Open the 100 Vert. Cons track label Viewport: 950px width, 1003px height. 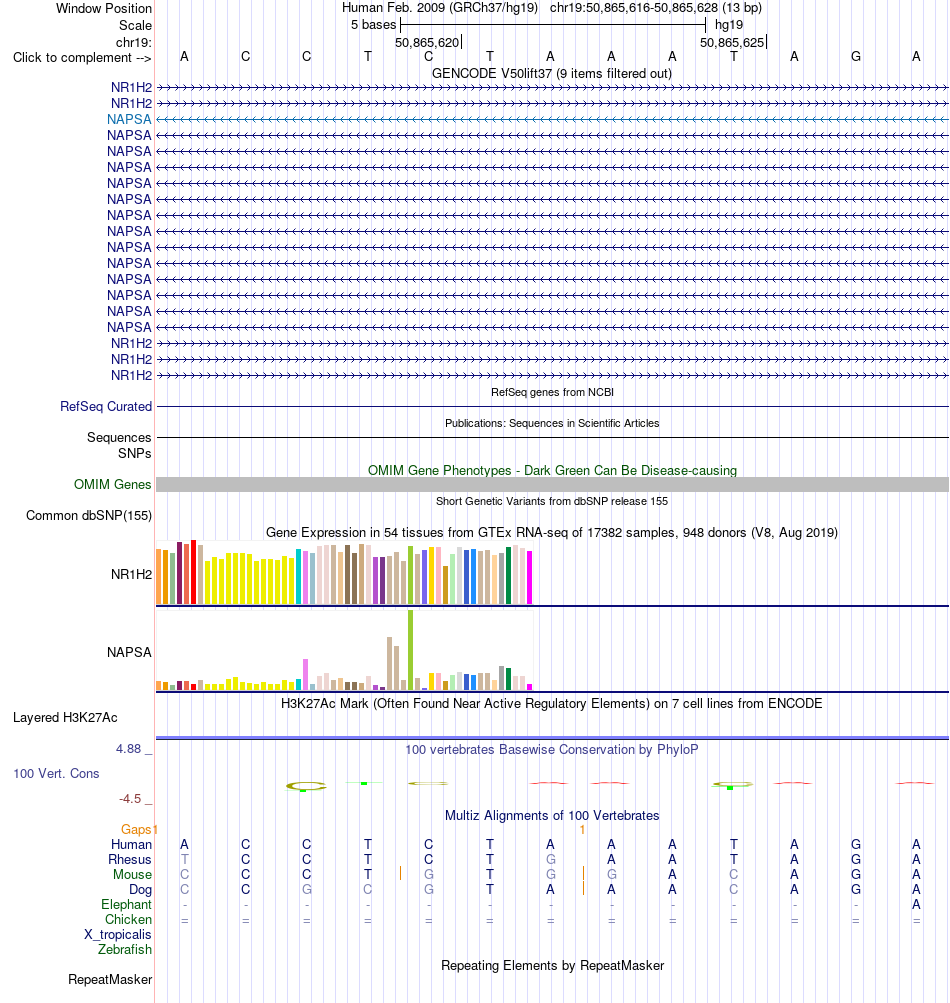click(x=56, y=774)
